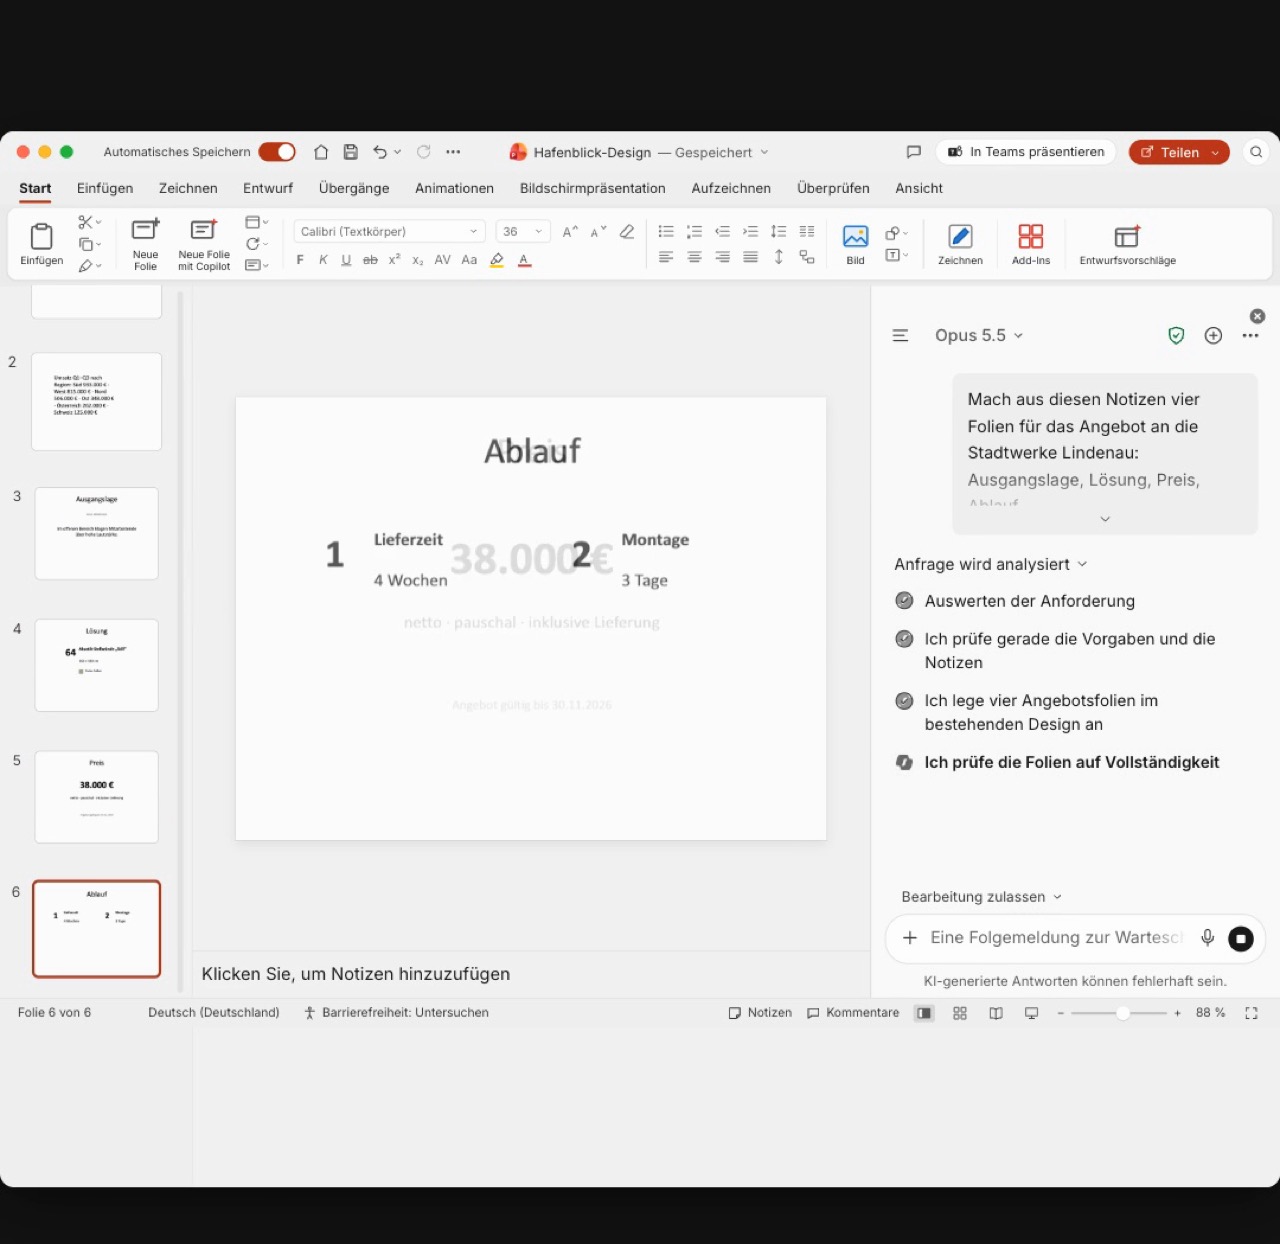This screenshot has width=1280, height=1244.
Task: Save the presentation with the disk icon
Action: tap(351, 152)
